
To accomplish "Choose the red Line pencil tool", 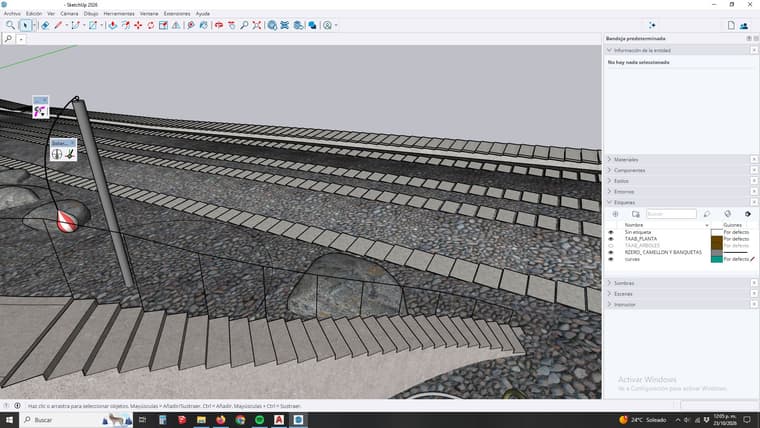I will point(58,25).
